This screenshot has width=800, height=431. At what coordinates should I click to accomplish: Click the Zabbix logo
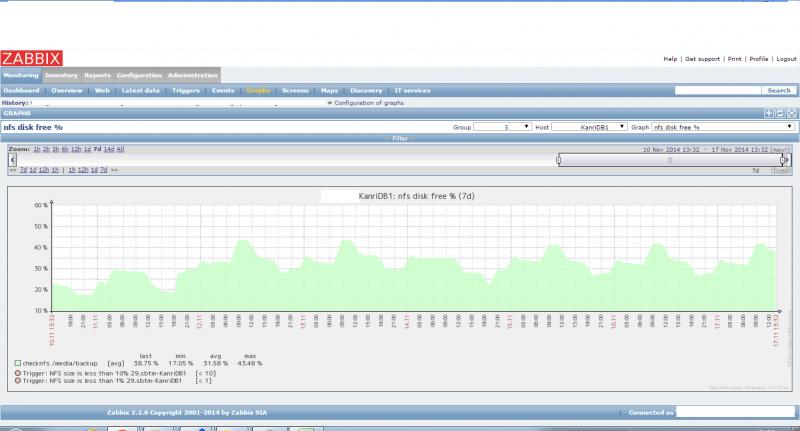click(33, 58)
